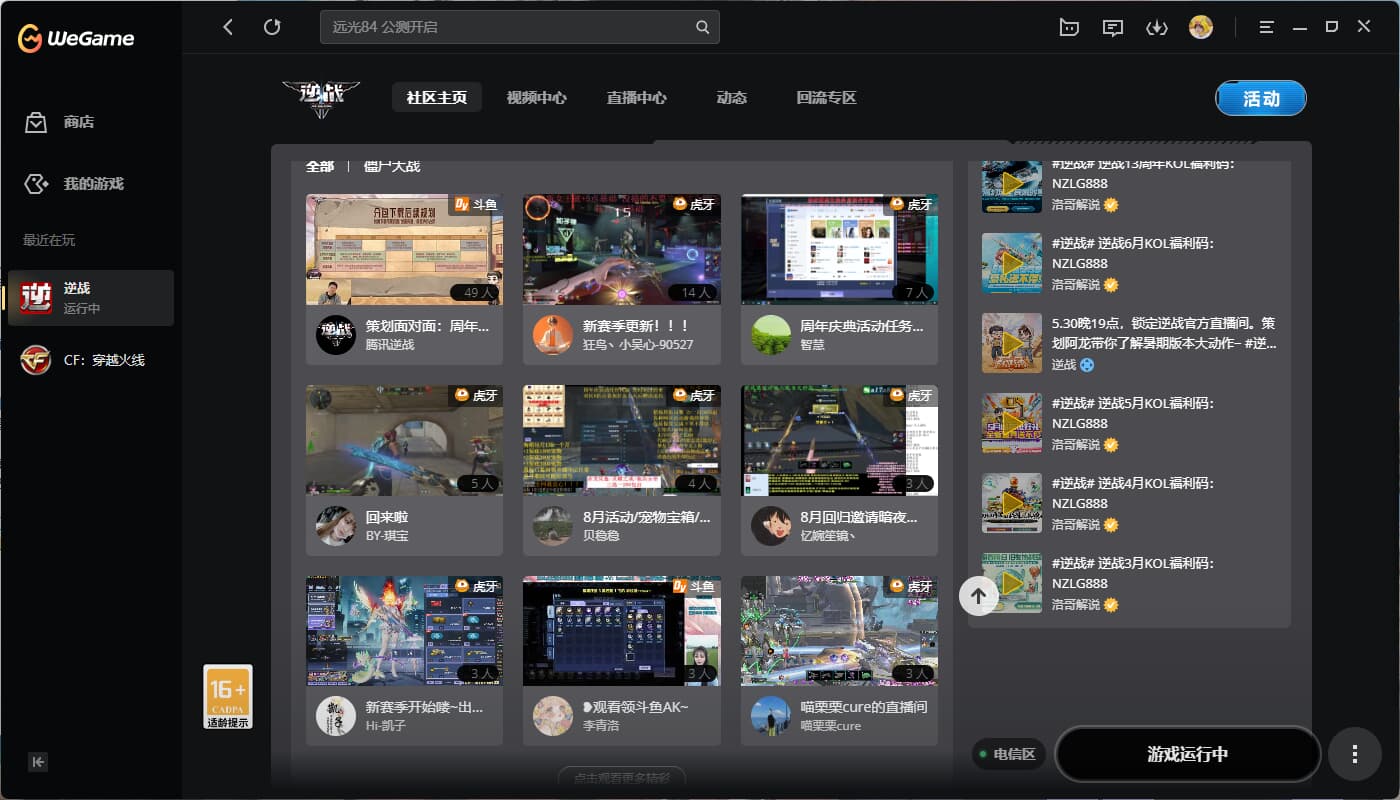Viewport: 1400px width, 800px height.
Task: Play the 逆战3月KOL福利码 video
Action: 1012,583
